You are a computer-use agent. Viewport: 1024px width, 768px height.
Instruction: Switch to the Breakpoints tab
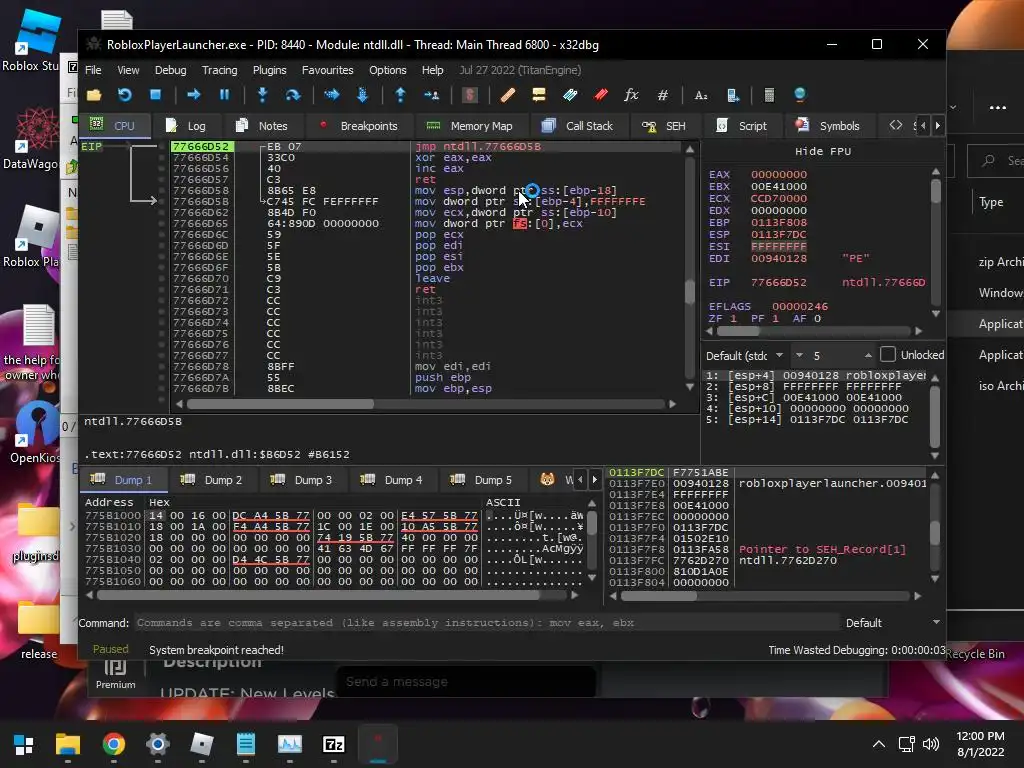click(359, 126)
